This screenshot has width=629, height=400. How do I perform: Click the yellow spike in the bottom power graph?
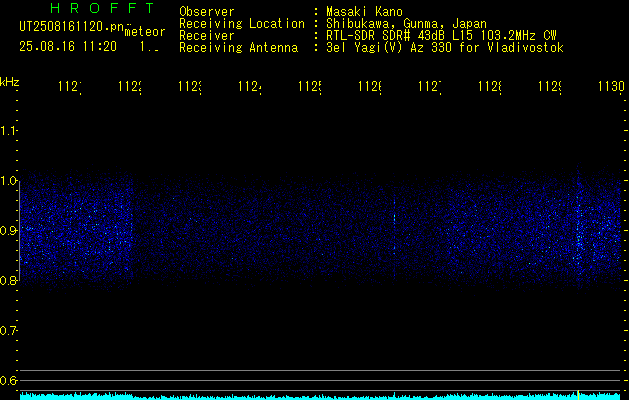(x=578, y=395)
